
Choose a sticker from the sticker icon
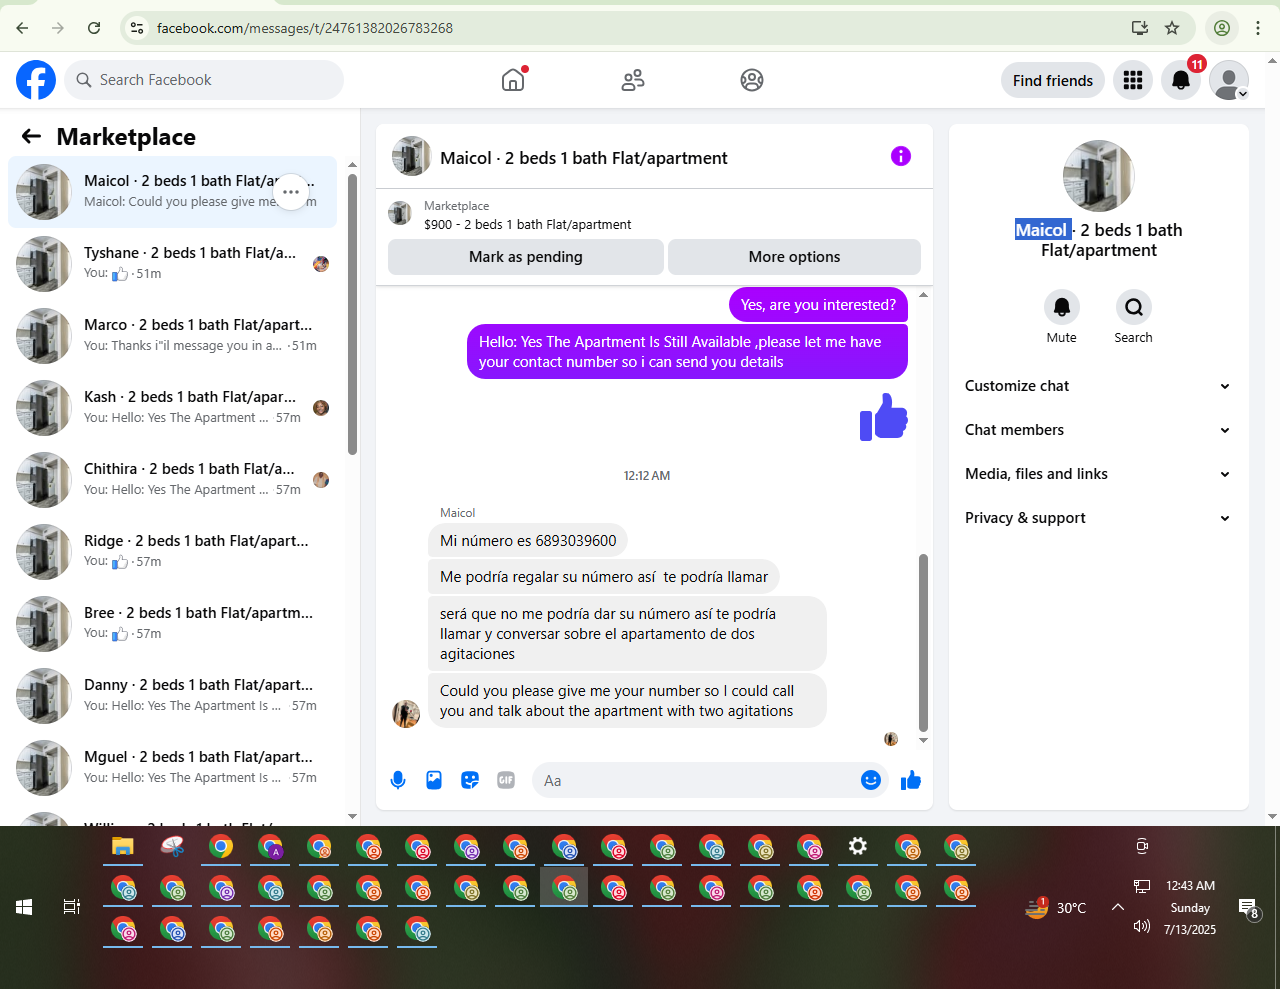(470, 780)
